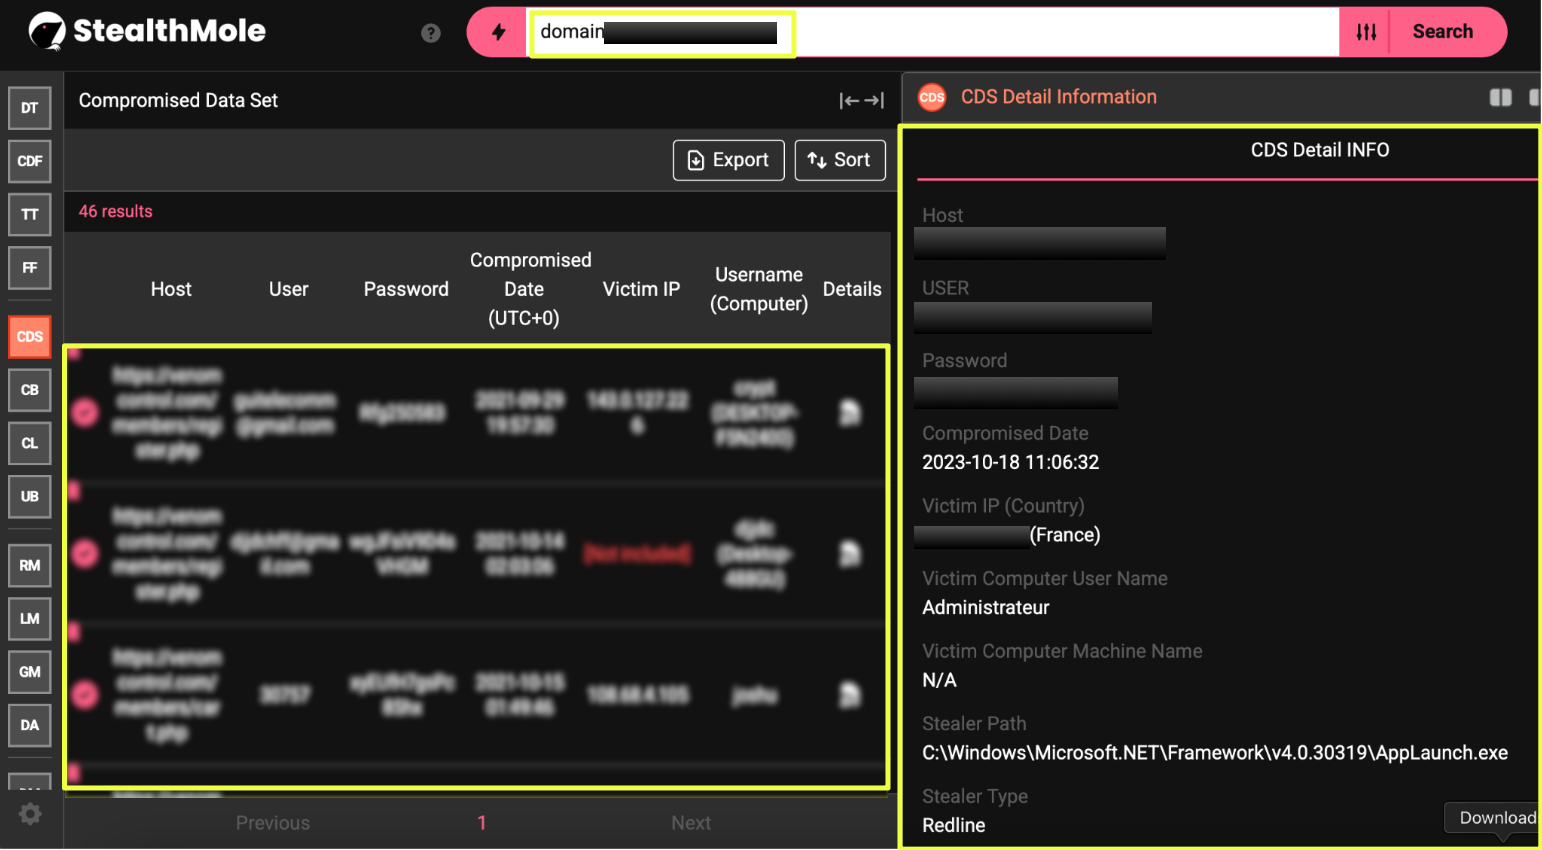
Task: Select the CB sidebar icon
Action: (x=30, y=390)
